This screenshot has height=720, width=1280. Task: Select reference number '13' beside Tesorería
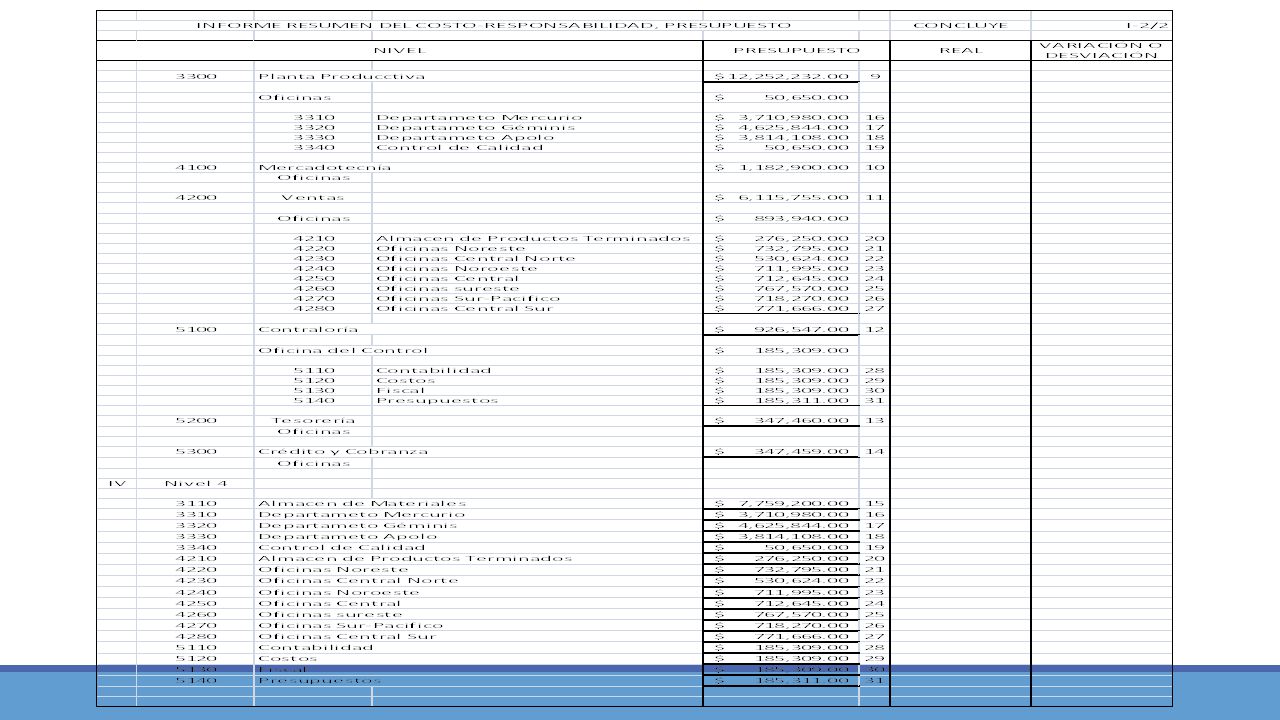tap(875, 420)
